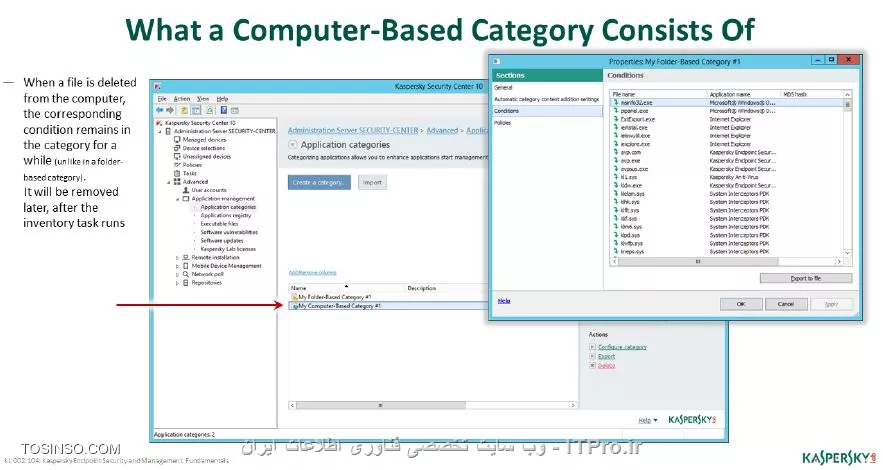Click Add/Remove columns link
Image resolution: width=883 pixels, height=470 pixels.
click(313, 272)
